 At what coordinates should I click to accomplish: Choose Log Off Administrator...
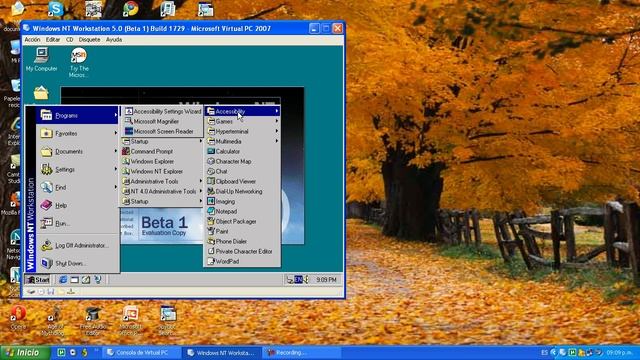(78, 245)
